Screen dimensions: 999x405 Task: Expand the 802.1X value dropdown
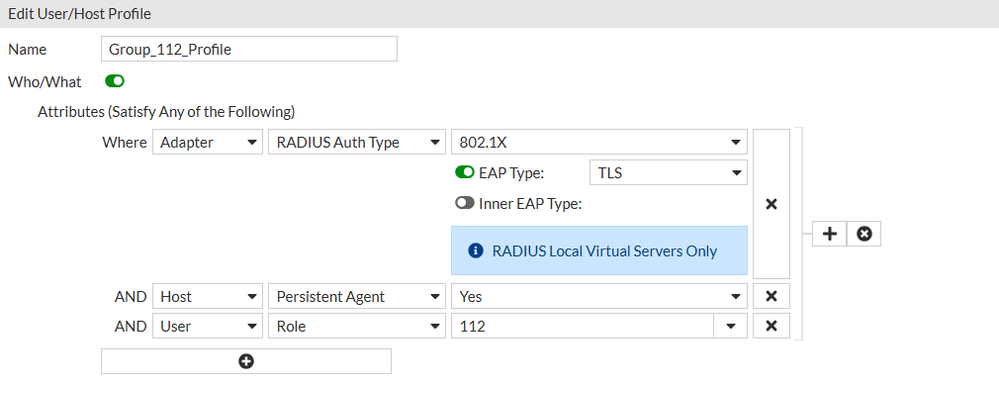599,143
